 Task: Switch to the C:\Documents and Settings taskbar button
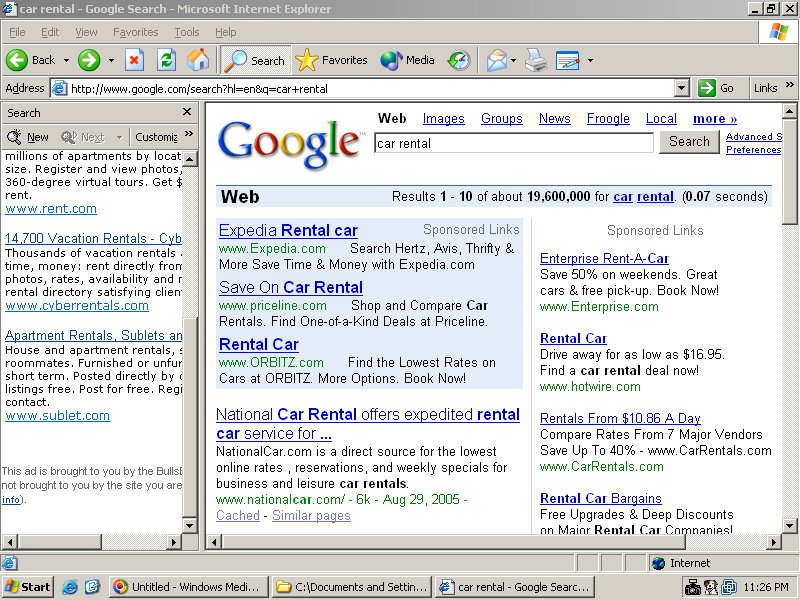[x=352, y=587]
